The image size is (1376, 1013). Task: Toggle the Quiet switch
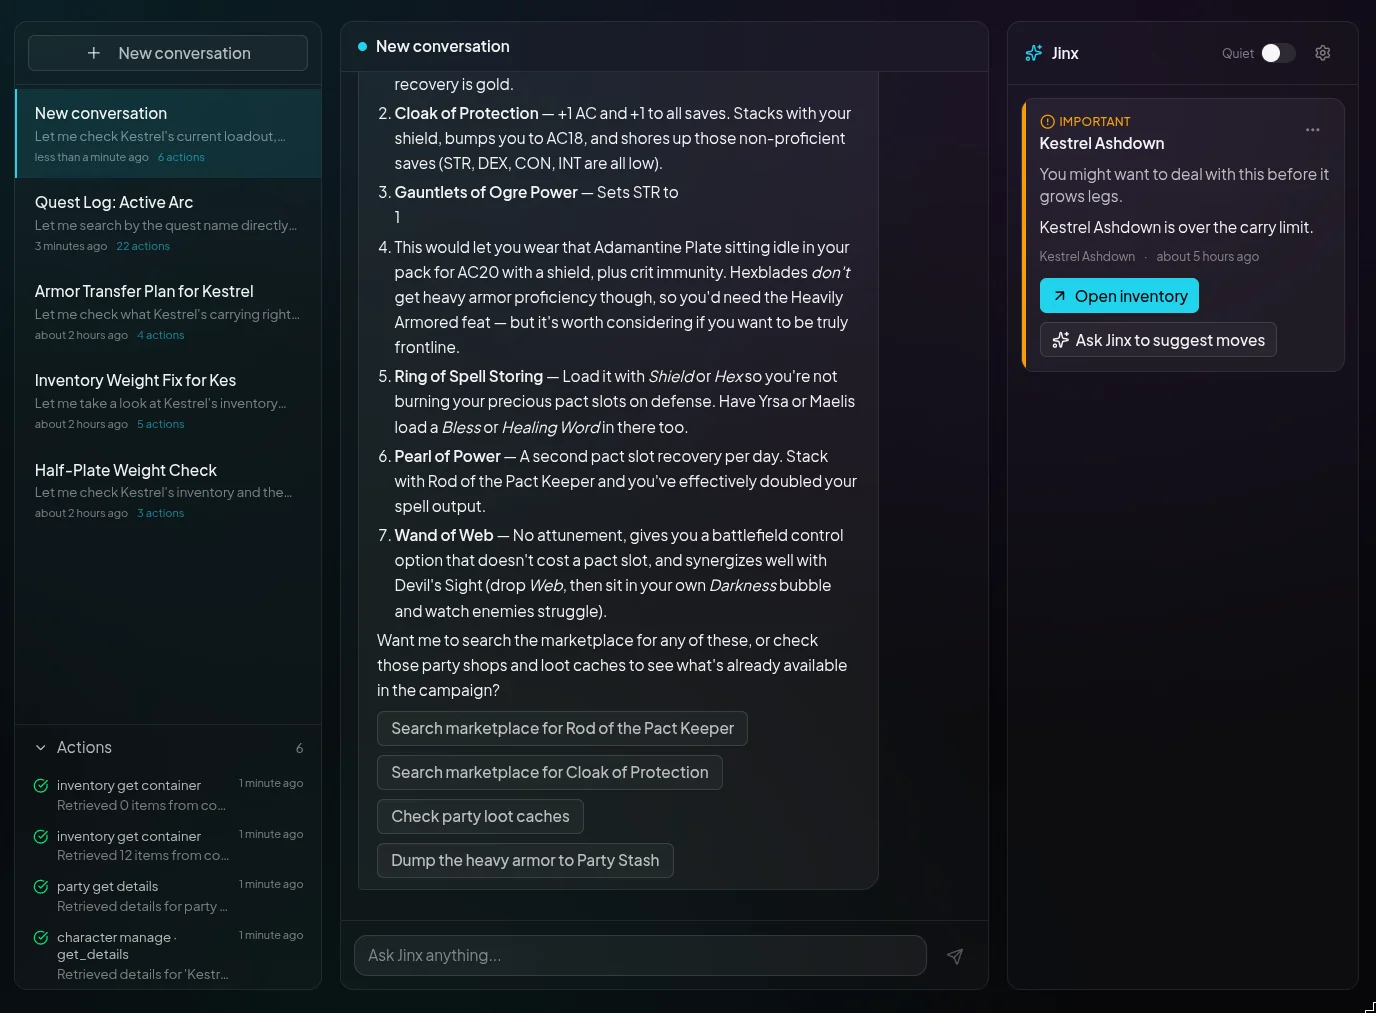[1277, 53]
